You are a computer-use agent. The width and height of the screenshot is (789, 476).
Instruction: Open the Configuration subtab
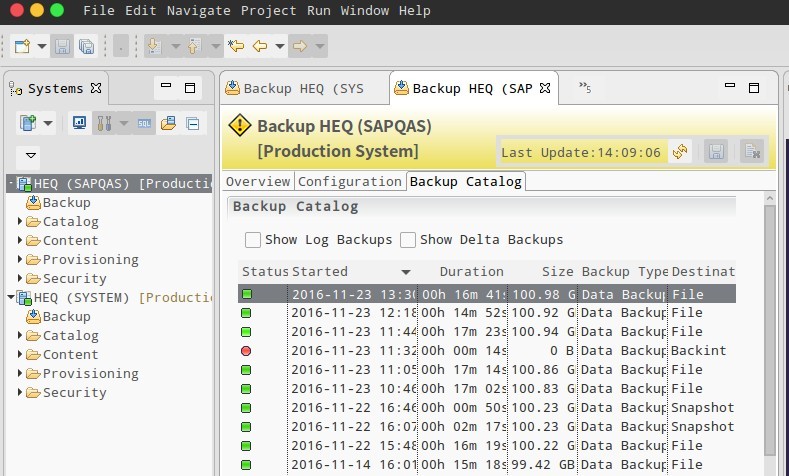coord(350,182)
